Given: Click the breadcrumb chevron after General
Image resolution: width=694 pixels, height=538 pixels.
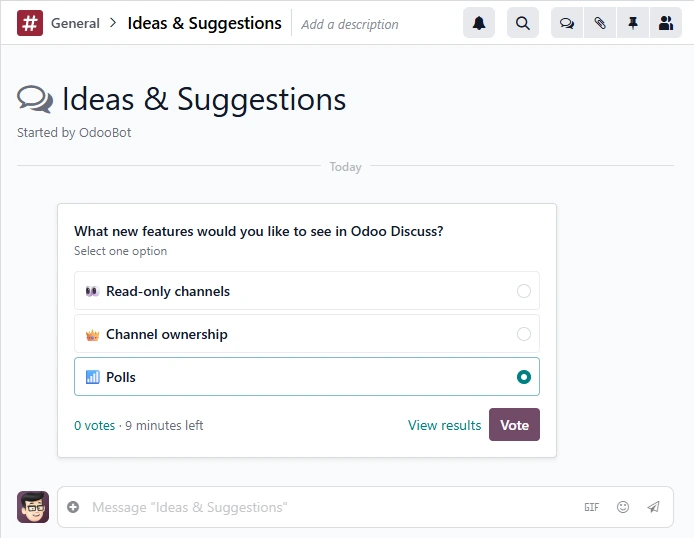Looking at the screenshot, I should tap(113, 23).
